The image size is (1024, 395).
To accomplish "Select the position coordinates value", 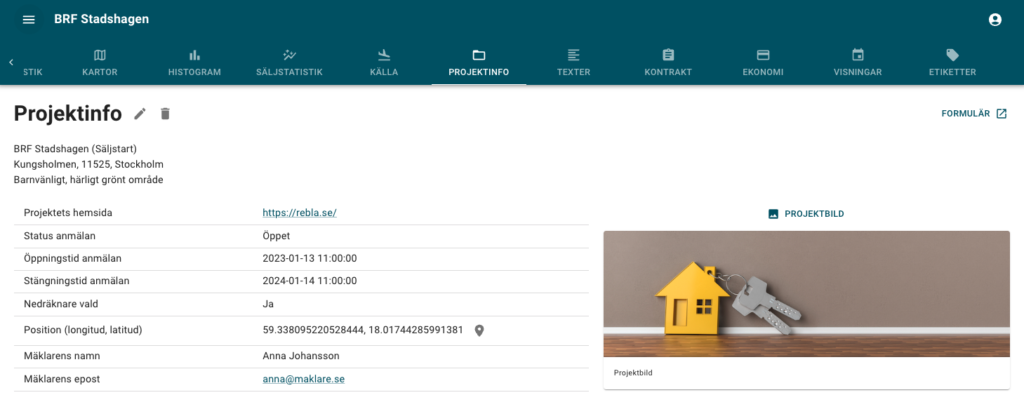I will (362, 330).
